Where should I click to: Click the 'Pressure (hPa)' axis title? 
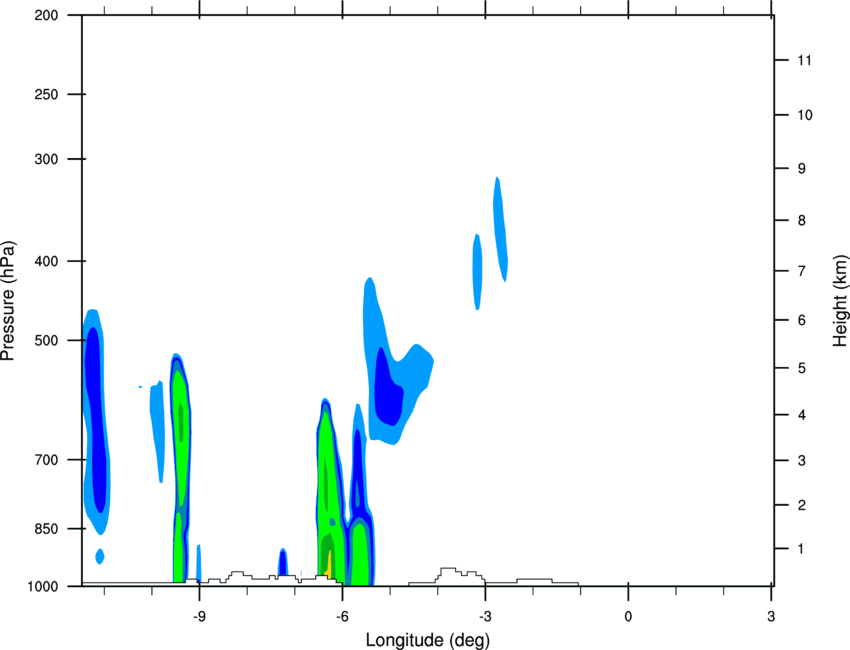point(8,301)
